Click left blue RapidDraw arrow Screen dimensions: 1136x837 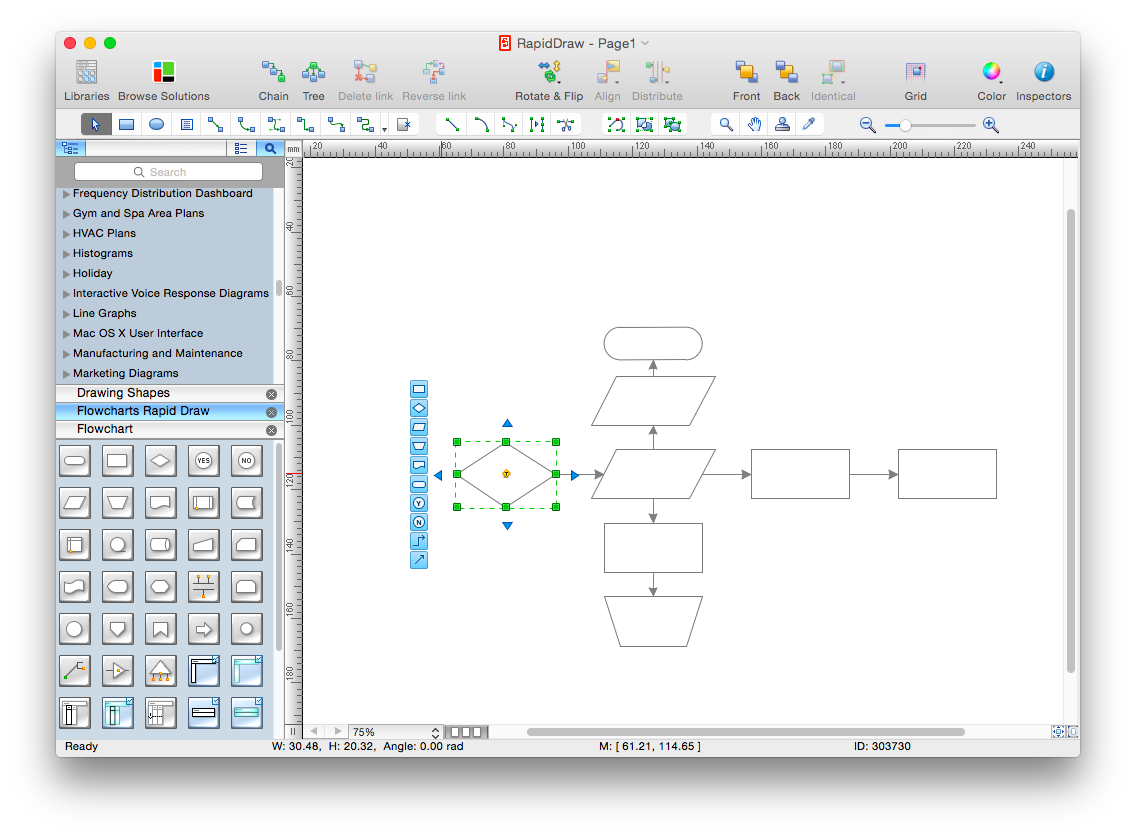(438, 475)
